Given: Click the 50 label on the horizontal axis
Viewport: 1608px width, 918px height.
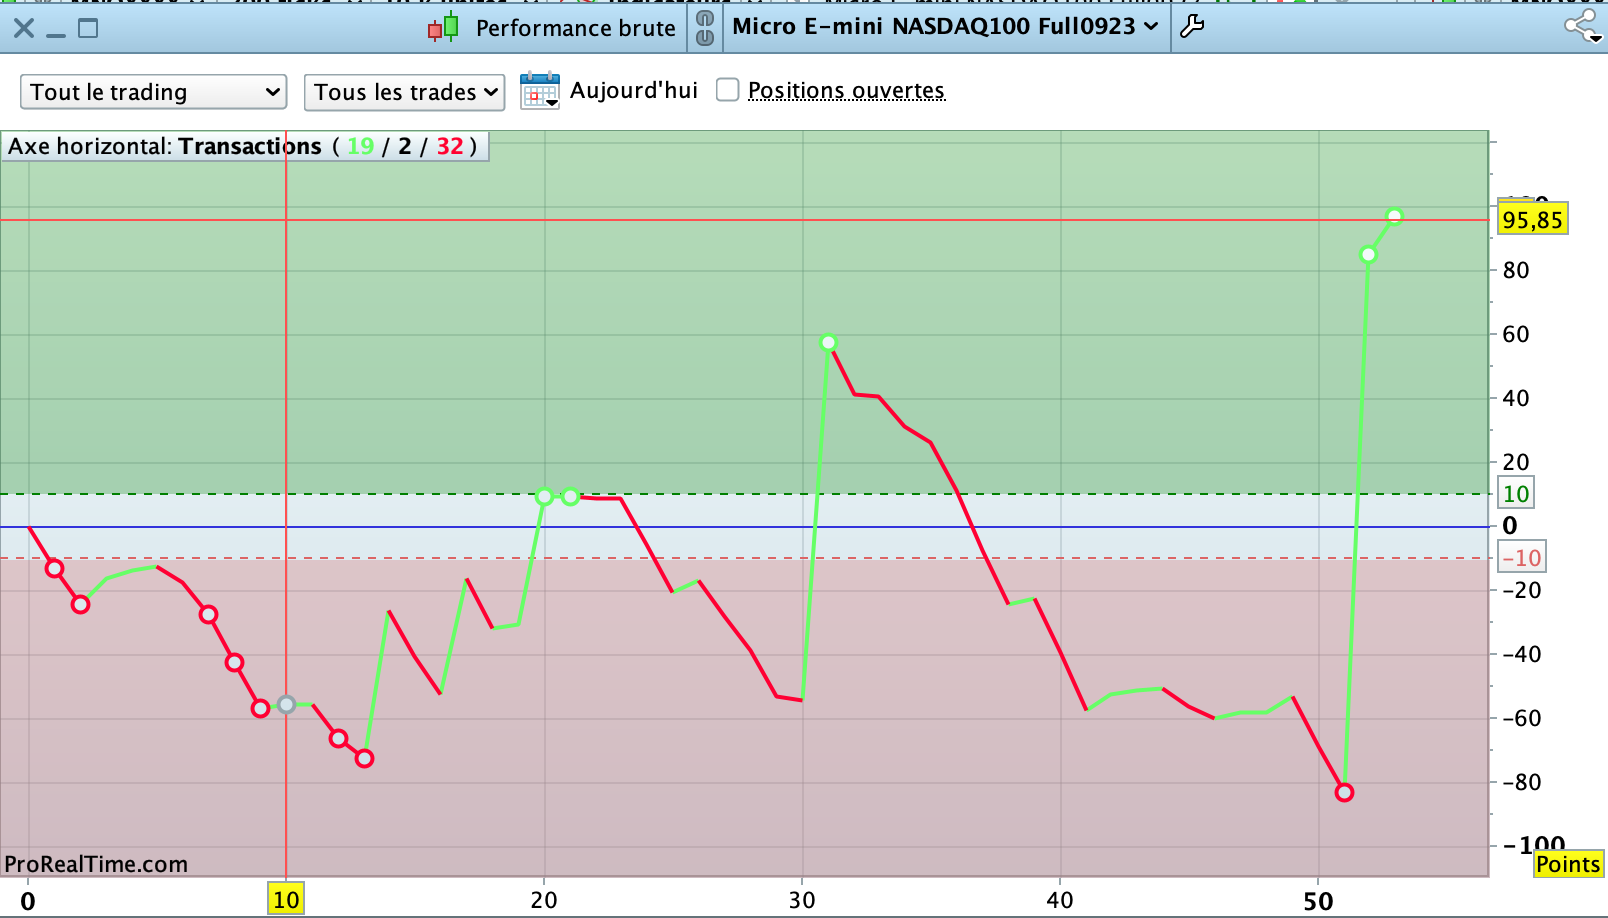Looking at the screenshot, I should point(1318,901).
